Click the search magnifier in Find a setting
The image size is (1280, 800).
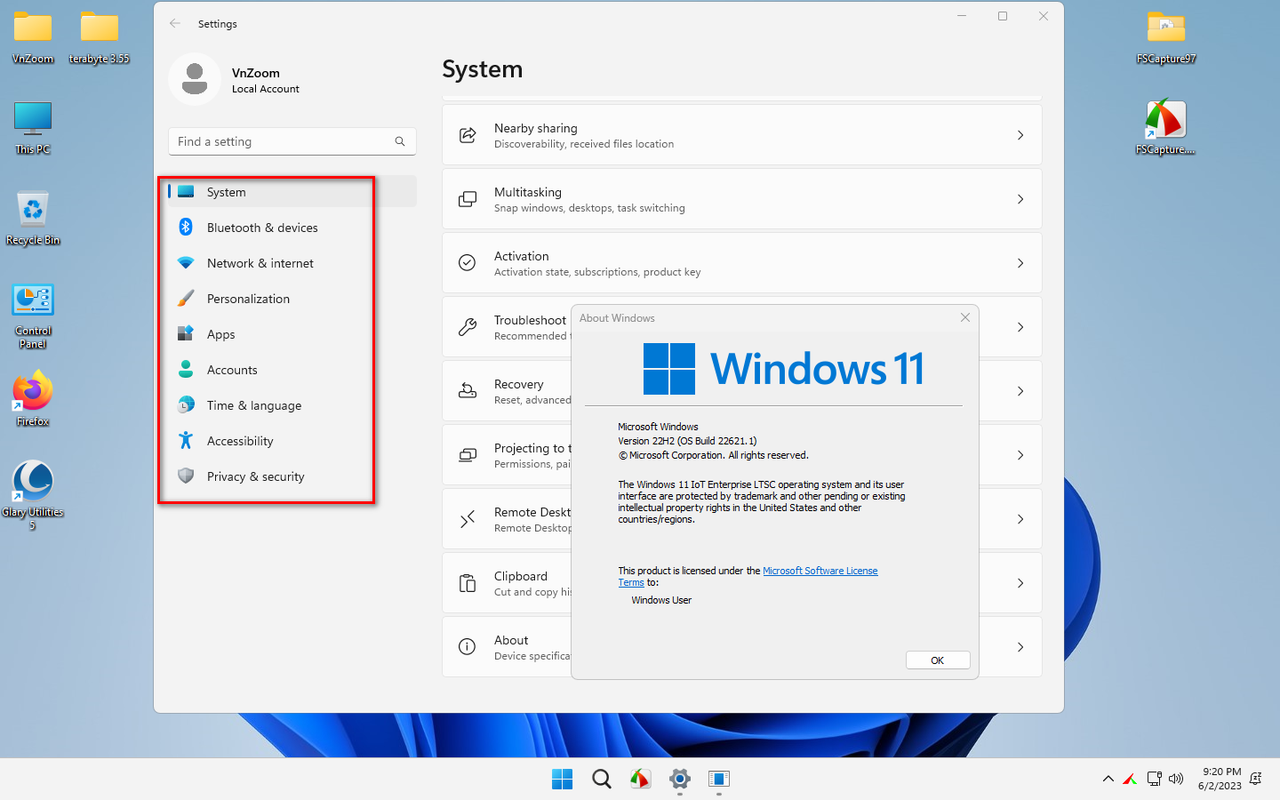tap(400, 142)
